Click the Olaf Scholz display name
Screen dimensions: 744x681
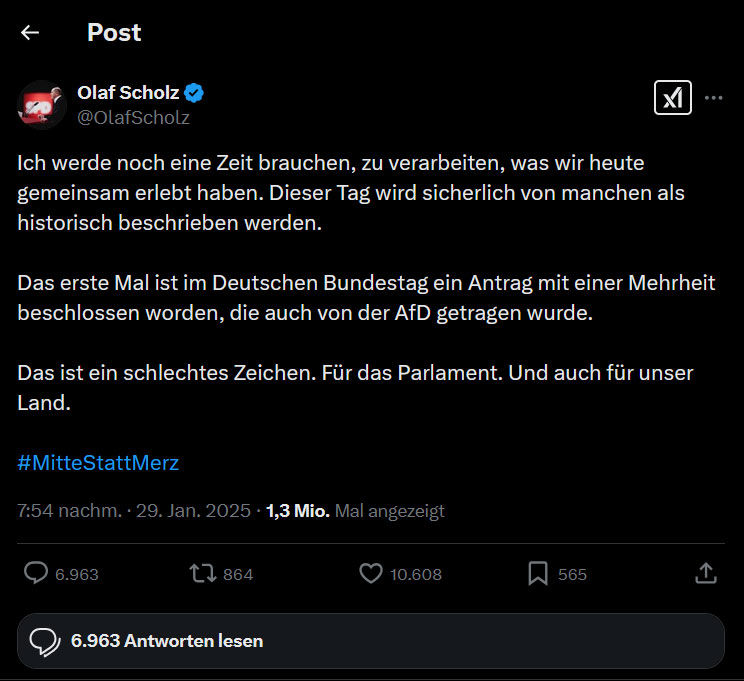pyautogui.click(x=128, y=93)
